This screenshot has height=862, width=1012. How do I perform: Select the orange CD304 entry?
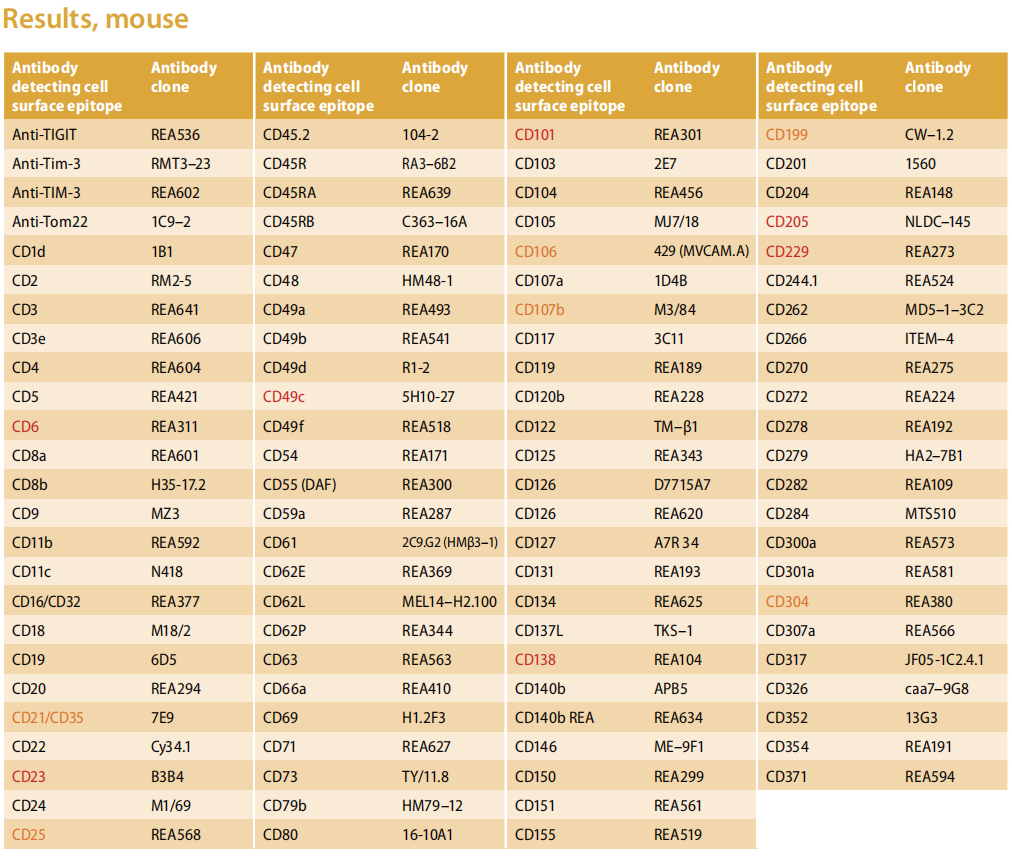click(x=787, y=601)
